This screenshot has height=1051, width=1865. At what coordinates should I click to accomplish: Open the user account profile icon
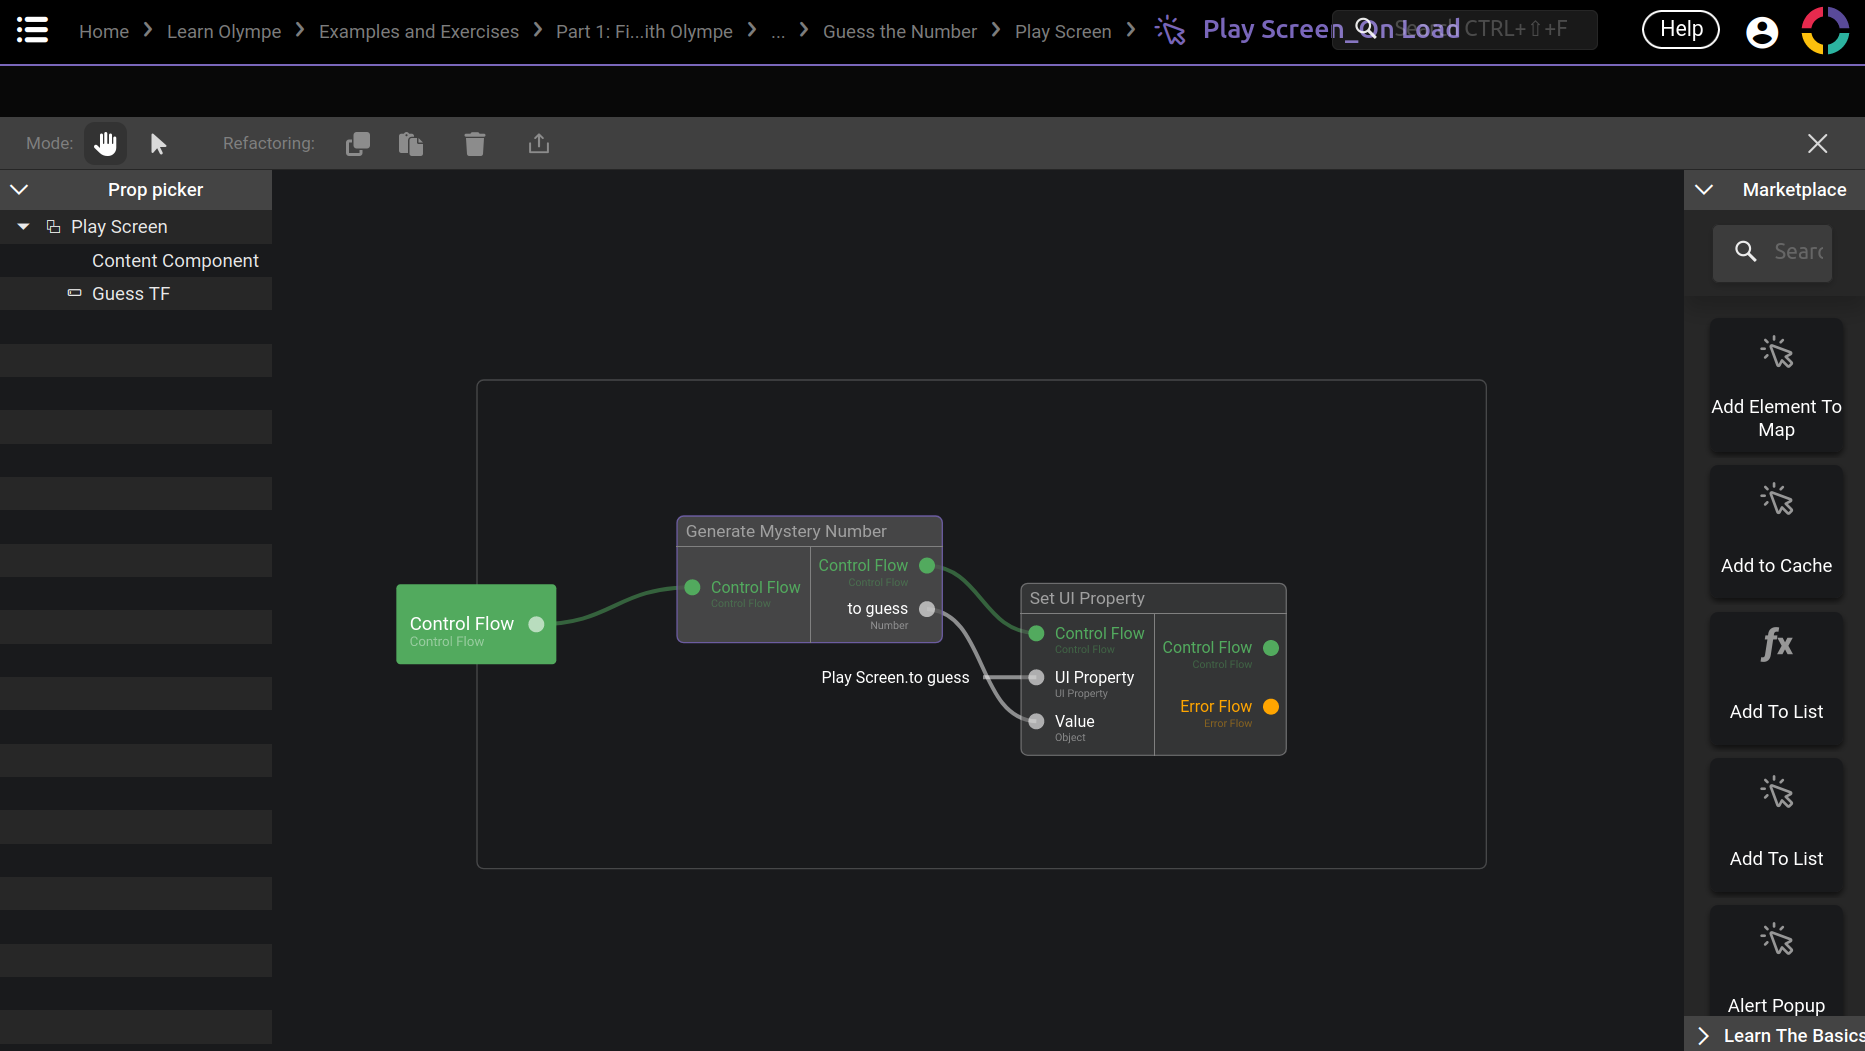pyautogui.click(x=1762, y=32)
